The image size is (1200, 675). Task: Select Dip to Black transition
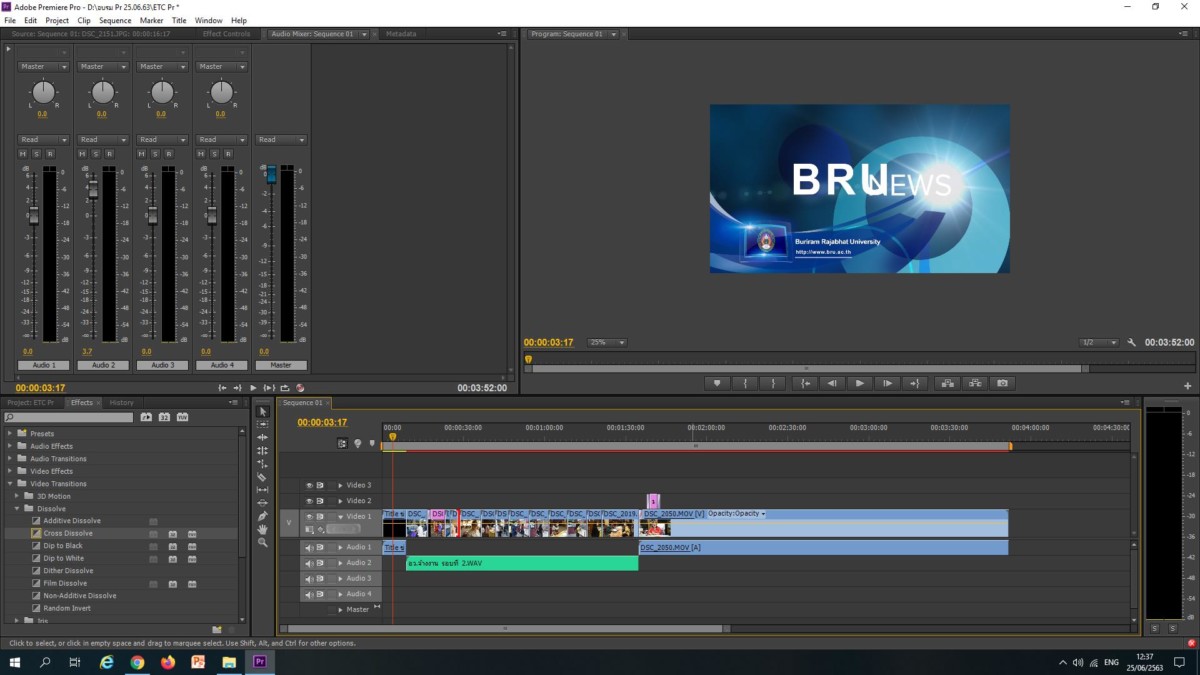63,546
